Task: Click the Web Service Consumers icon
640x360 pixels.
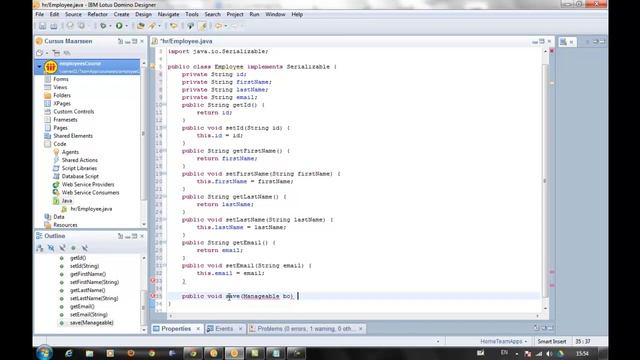Action: [56, 193]
